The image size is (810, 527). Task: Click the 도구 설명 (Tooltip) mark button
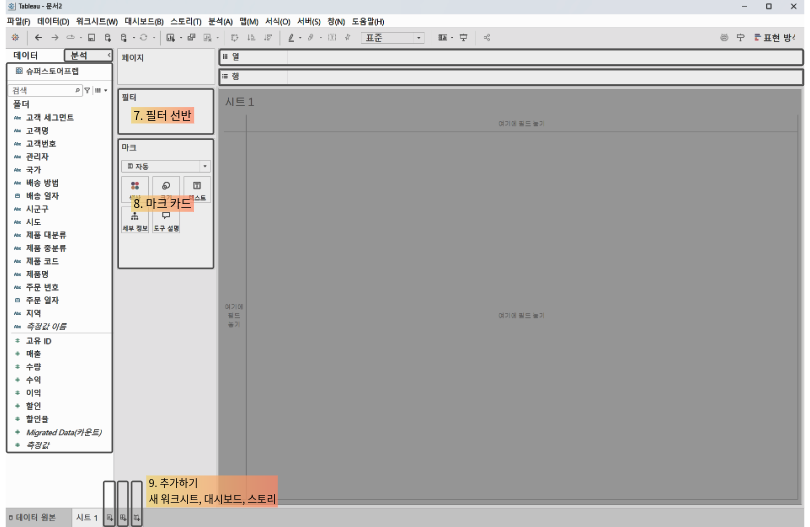pos(165,220)
